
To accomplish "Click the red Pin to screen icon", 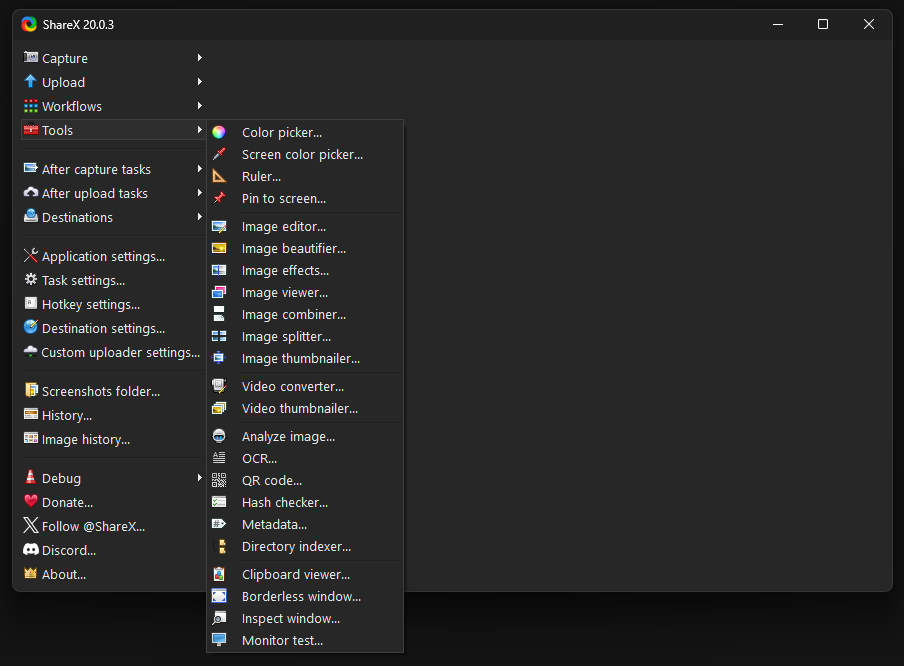I will 219,198.
